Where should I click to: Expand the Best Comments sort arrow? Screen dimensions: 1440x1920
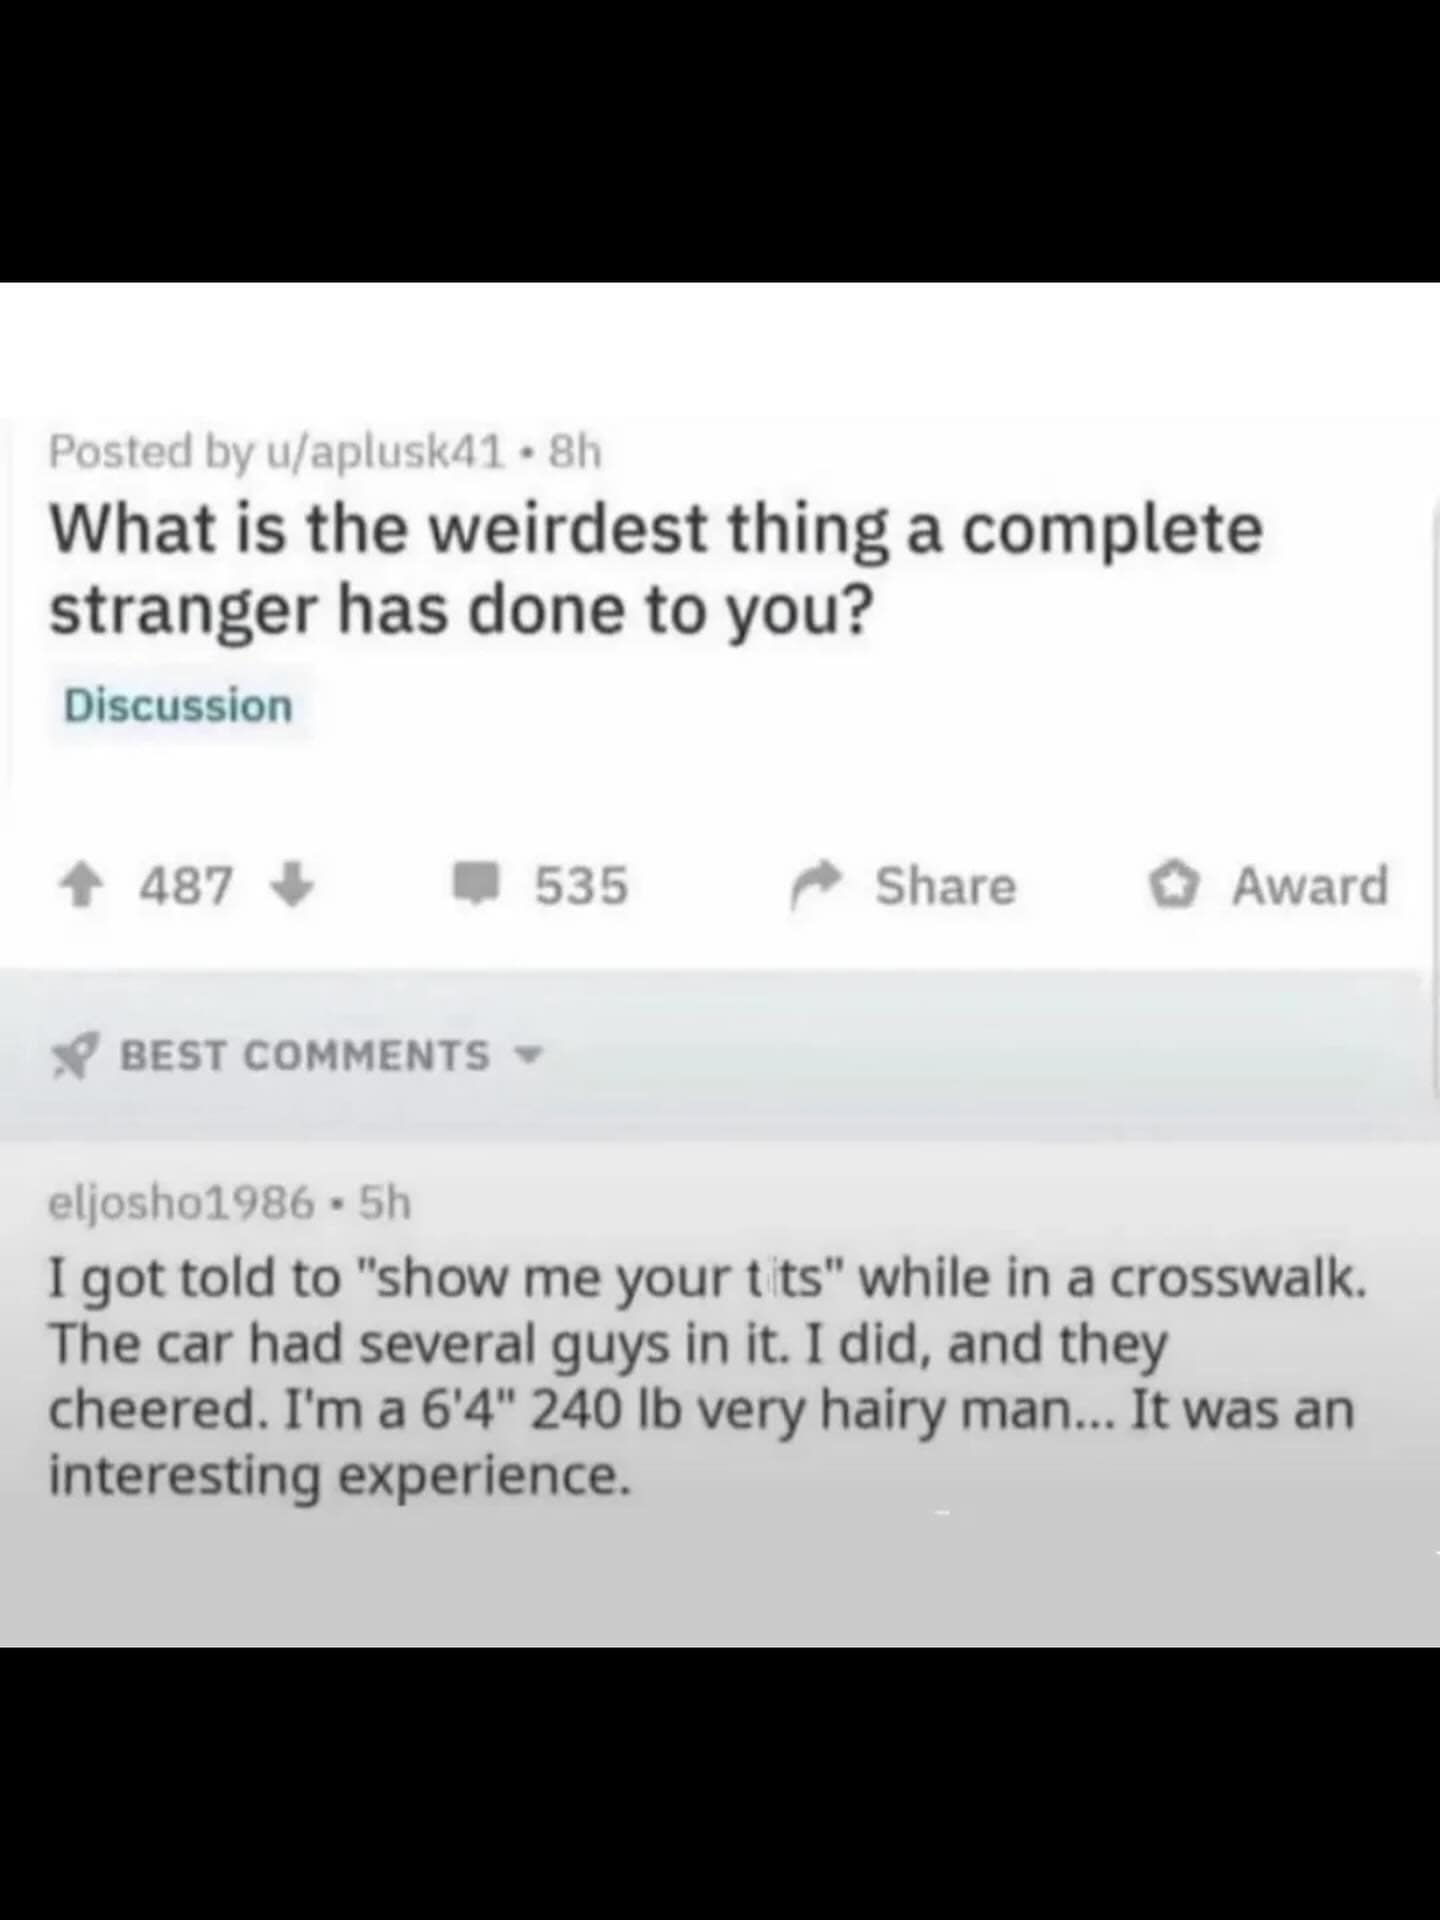tap(530, 1056)
